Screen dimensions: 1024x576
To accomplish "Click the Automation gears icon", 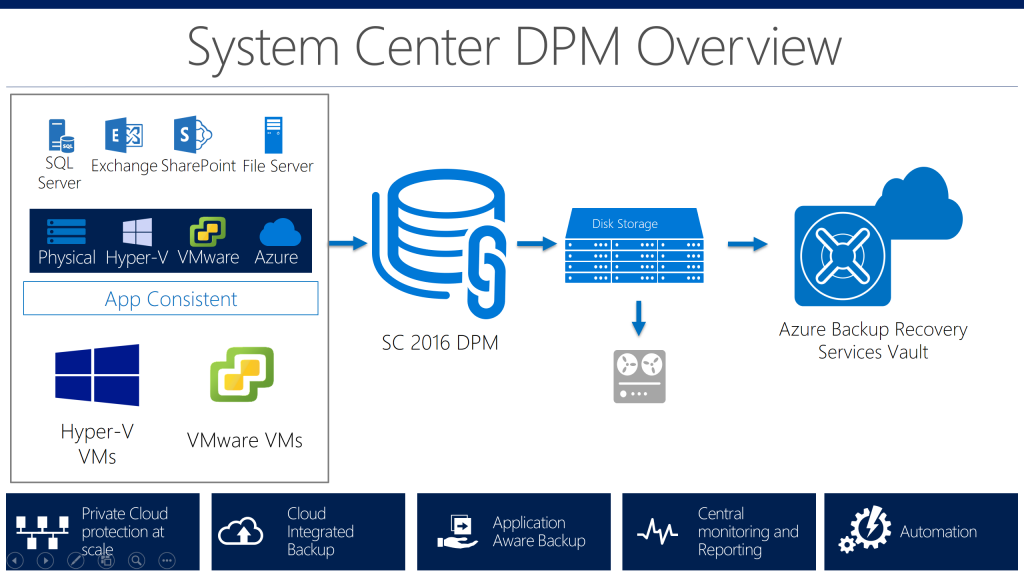I will [x=865, y=530].
